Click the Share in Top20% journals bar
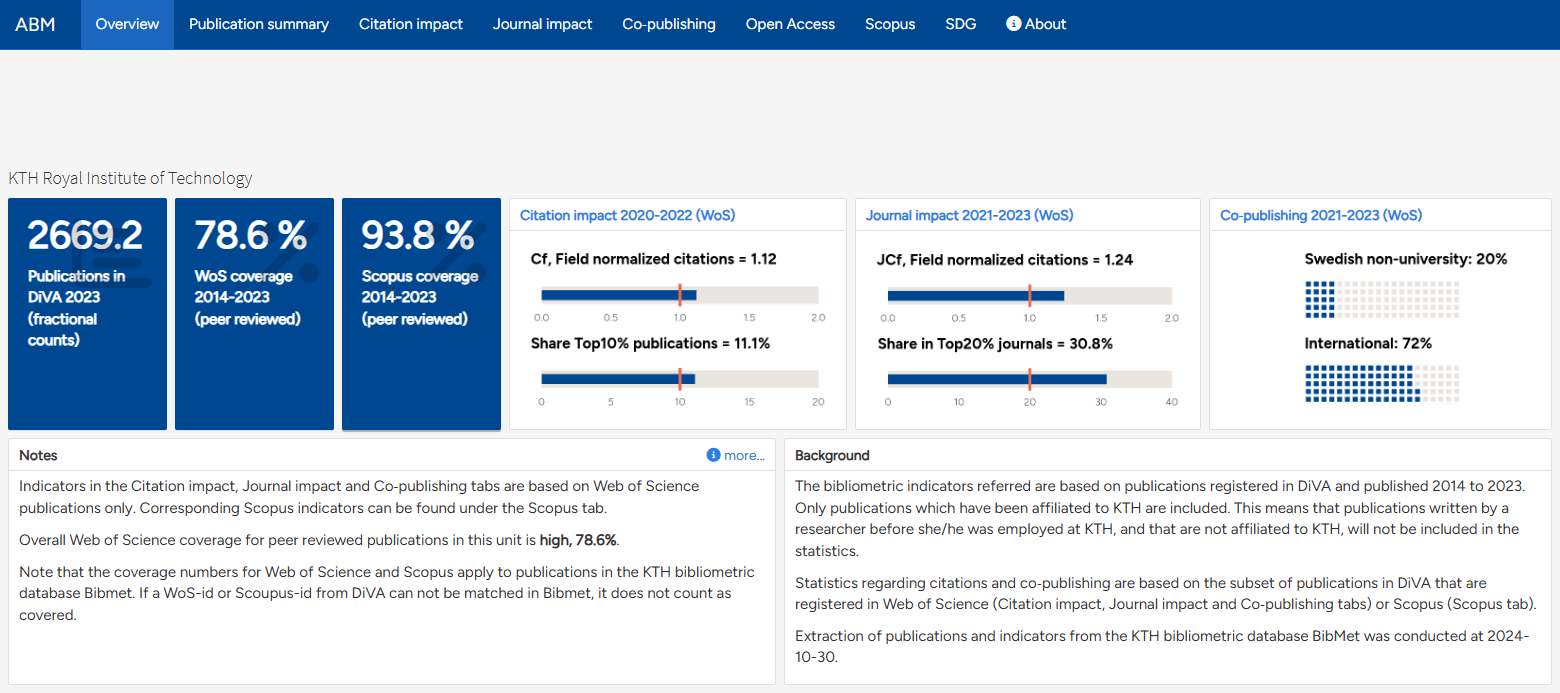This screenshot has height=693, width=1560. click(1029, 379)
